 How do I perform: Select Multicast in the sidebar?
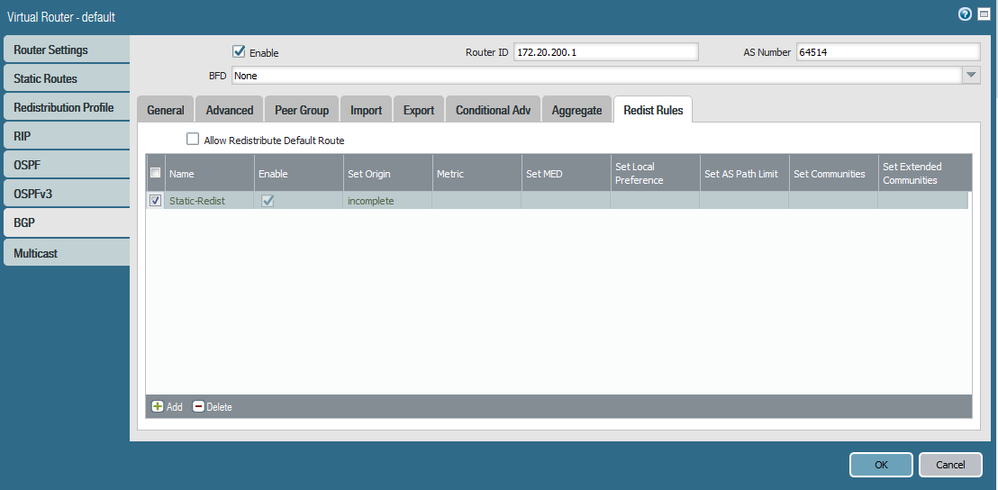tap(67, 253)
